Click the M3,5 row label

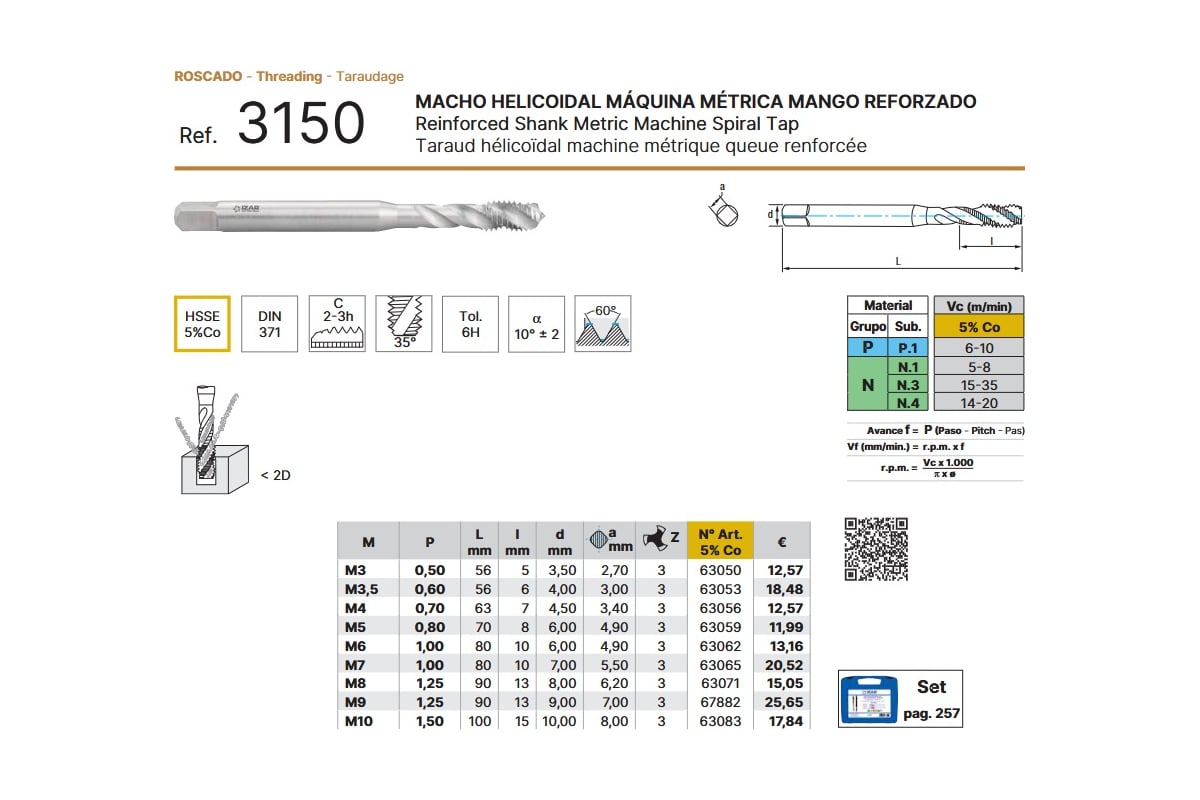coord(362,589)
